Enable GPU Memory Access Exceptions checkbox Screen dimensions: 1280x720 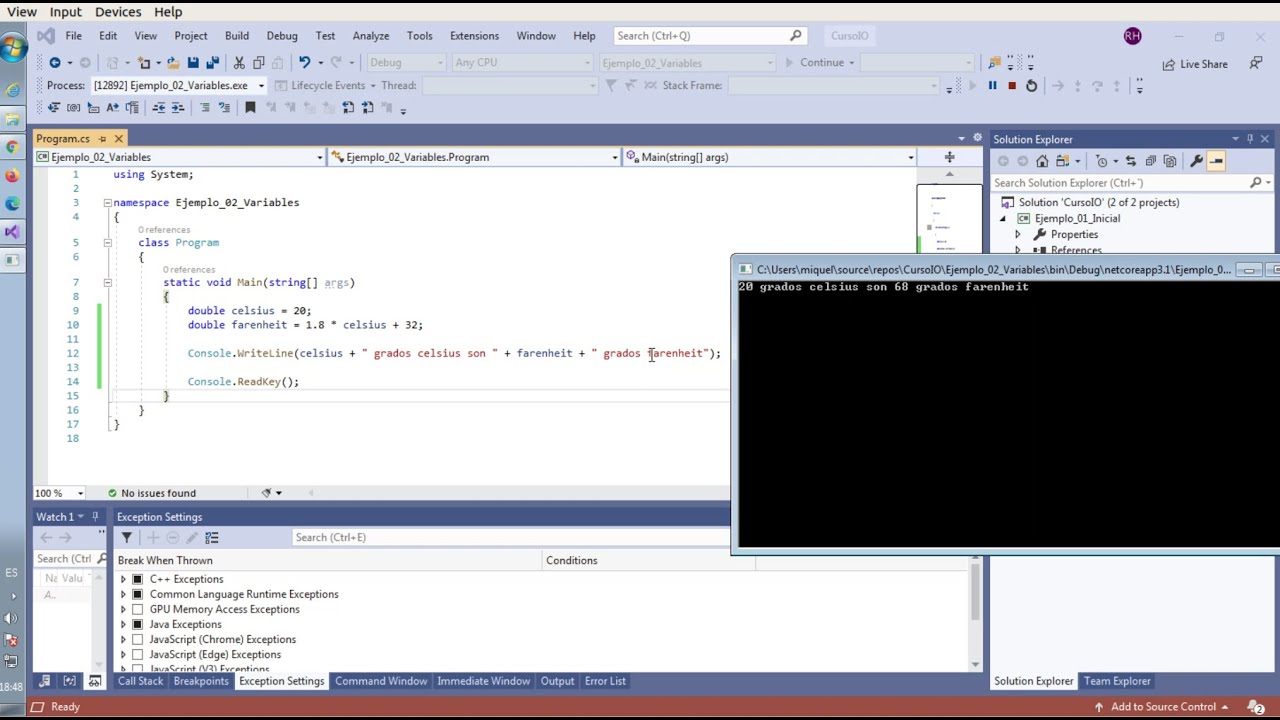click(x=138, y=610)
